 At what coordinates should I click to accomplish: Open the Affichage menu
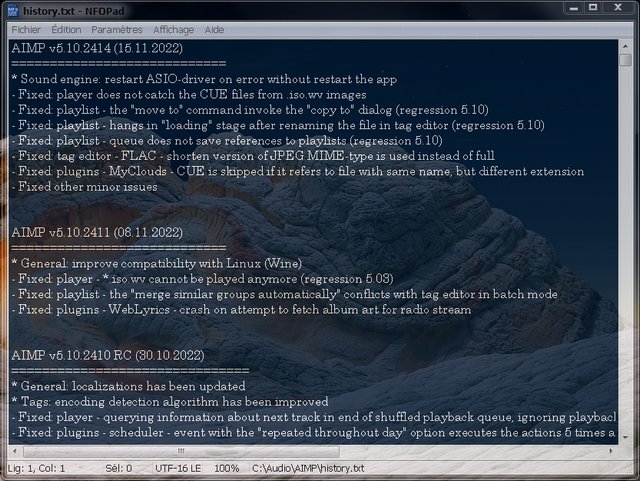[x=173, y=30]
